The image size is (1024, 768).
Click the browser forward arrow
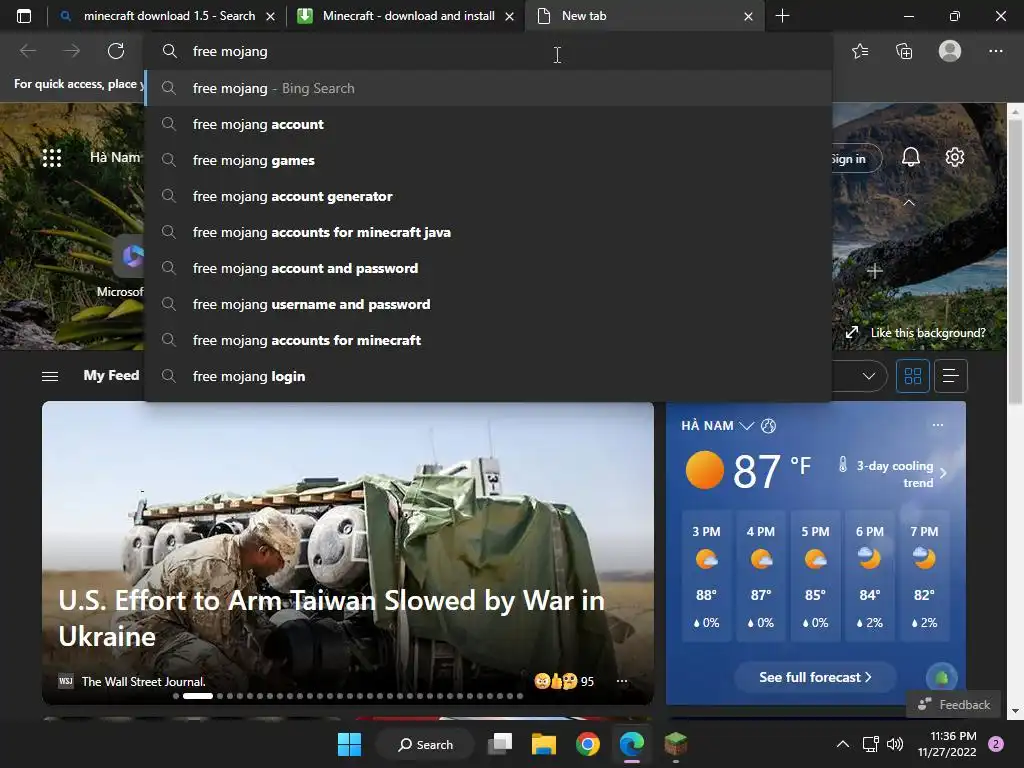tap(72, 51)
